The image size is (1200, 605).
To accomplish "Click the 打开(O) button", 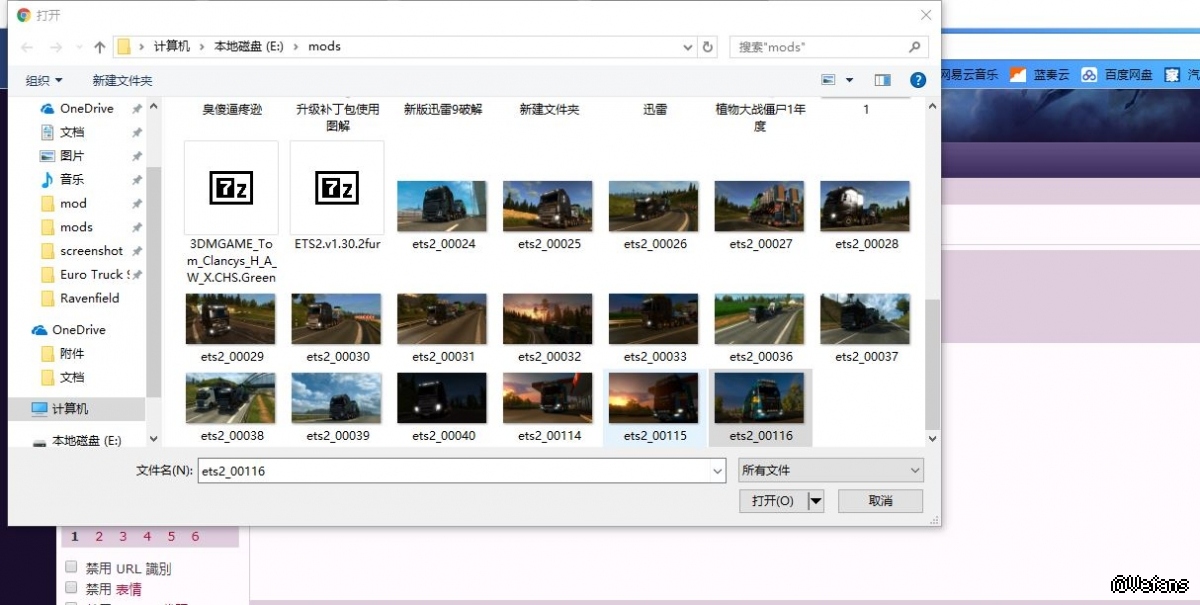I will coord(773,501).
